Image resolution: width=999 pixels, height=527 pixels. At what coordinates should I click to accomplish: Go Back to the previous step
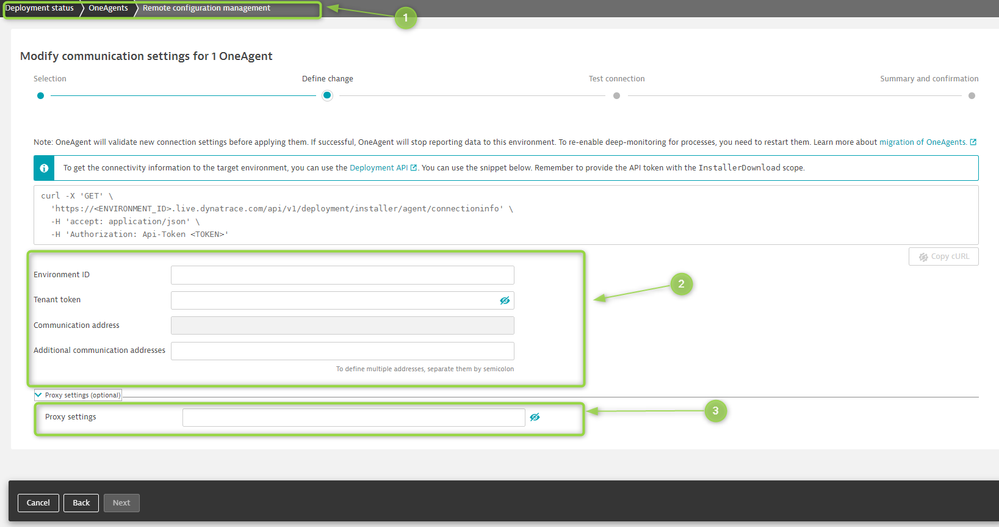click(x=81, y=503)
